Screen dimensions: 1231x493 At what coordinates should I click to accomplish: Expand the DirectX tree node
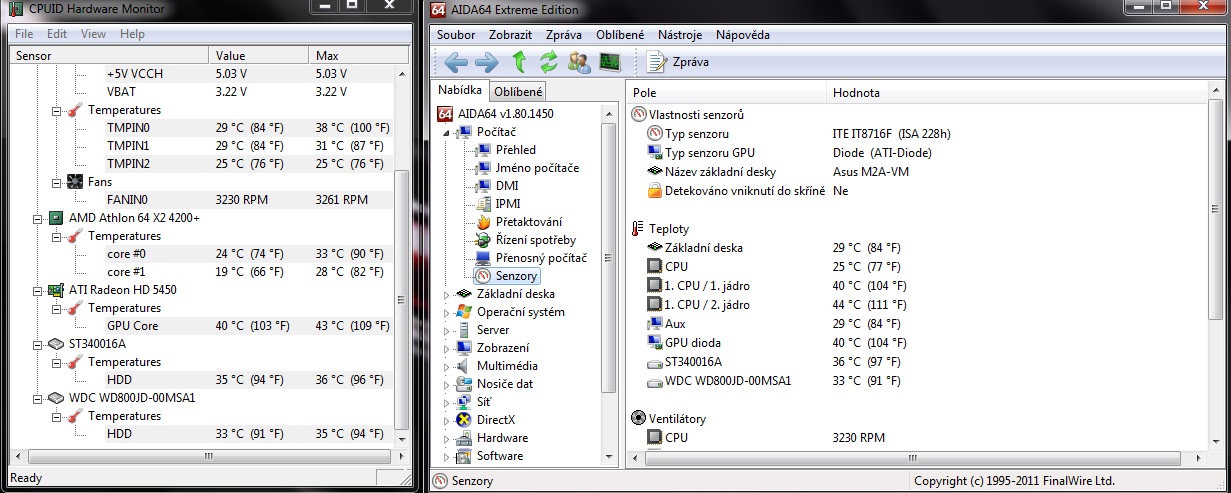[447, 420]
